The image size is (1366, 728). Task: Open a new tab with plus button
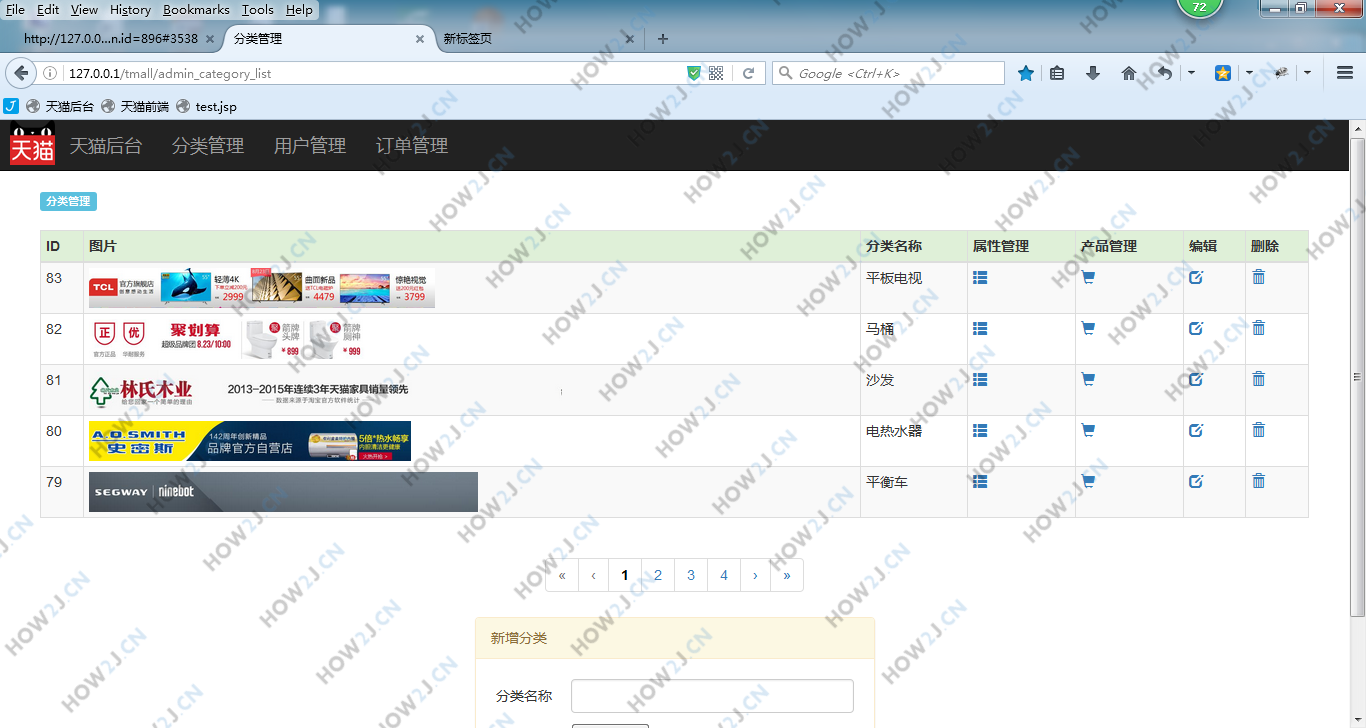662,39
